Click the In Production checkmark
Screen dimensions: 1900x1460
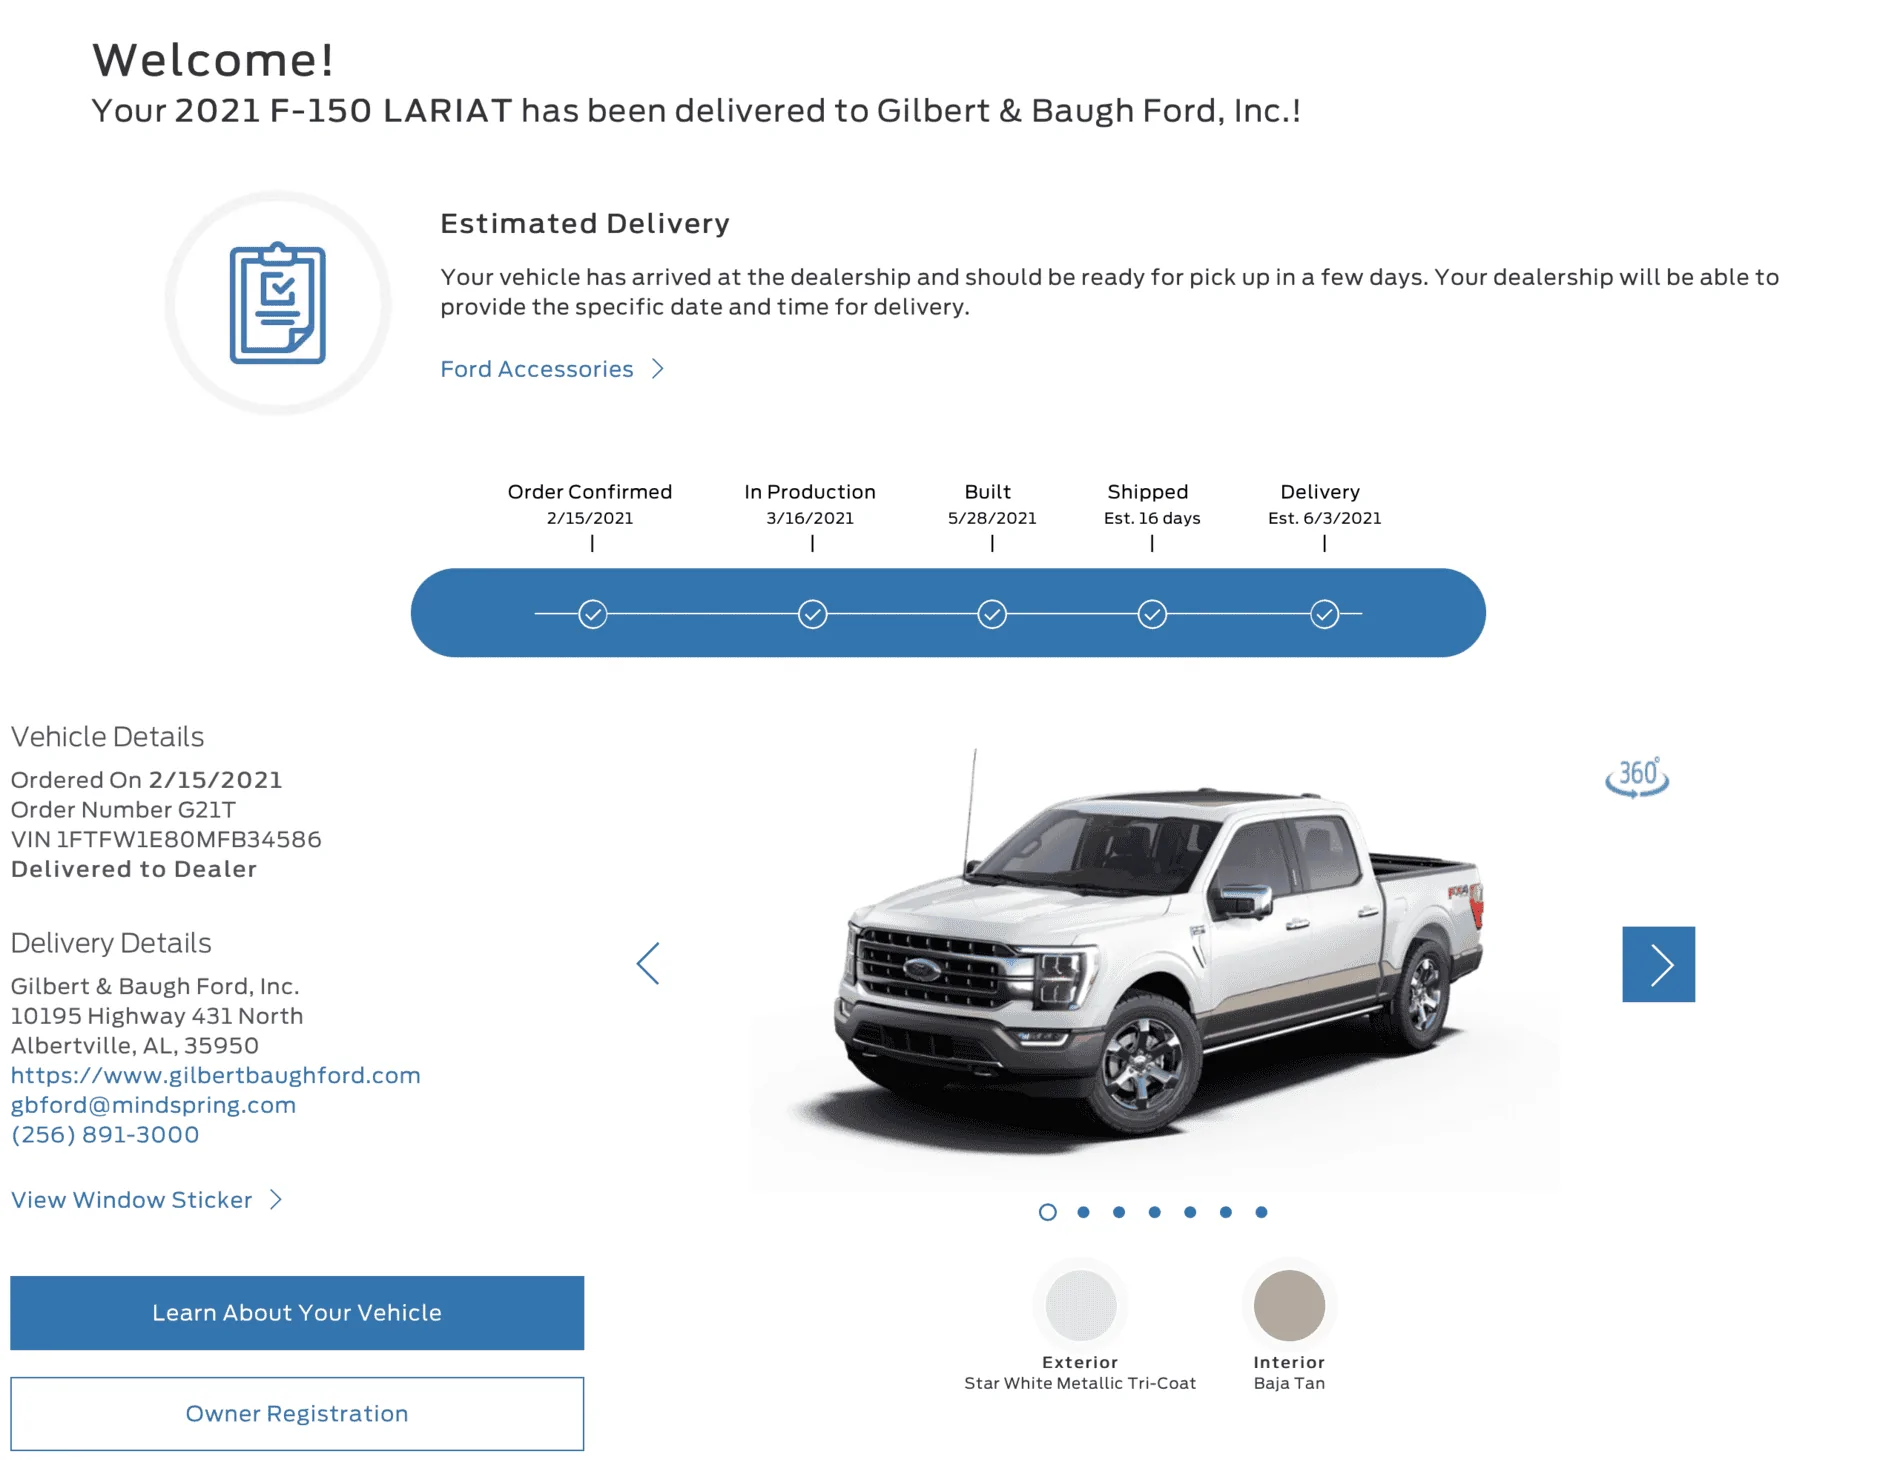tap(813, 614)
